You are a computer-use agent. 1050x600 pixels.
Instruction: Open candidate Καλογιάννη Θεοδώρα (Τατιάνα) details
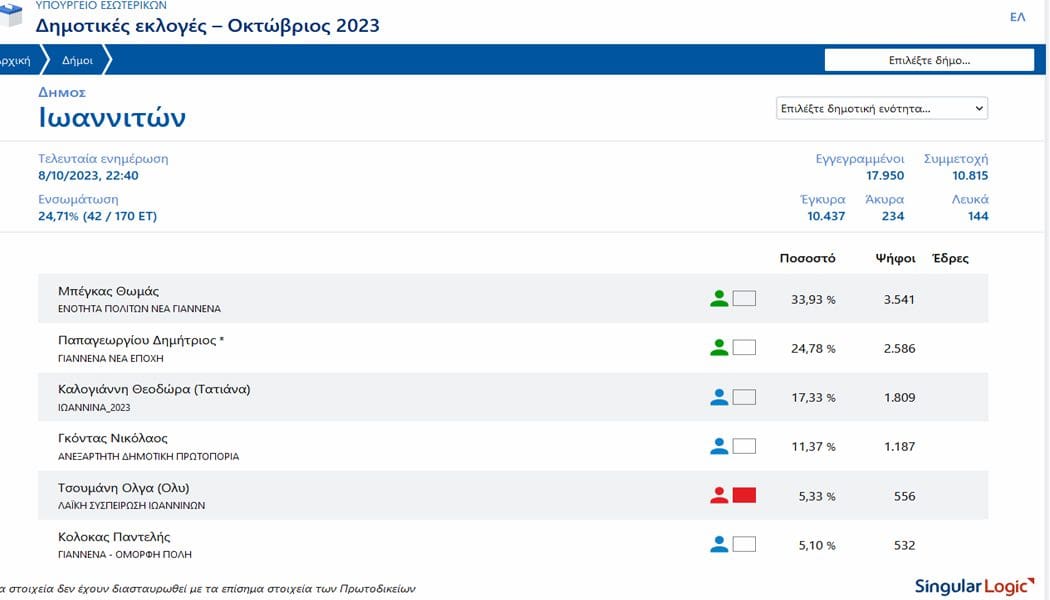pyautogui.click(x=154, y=389)
